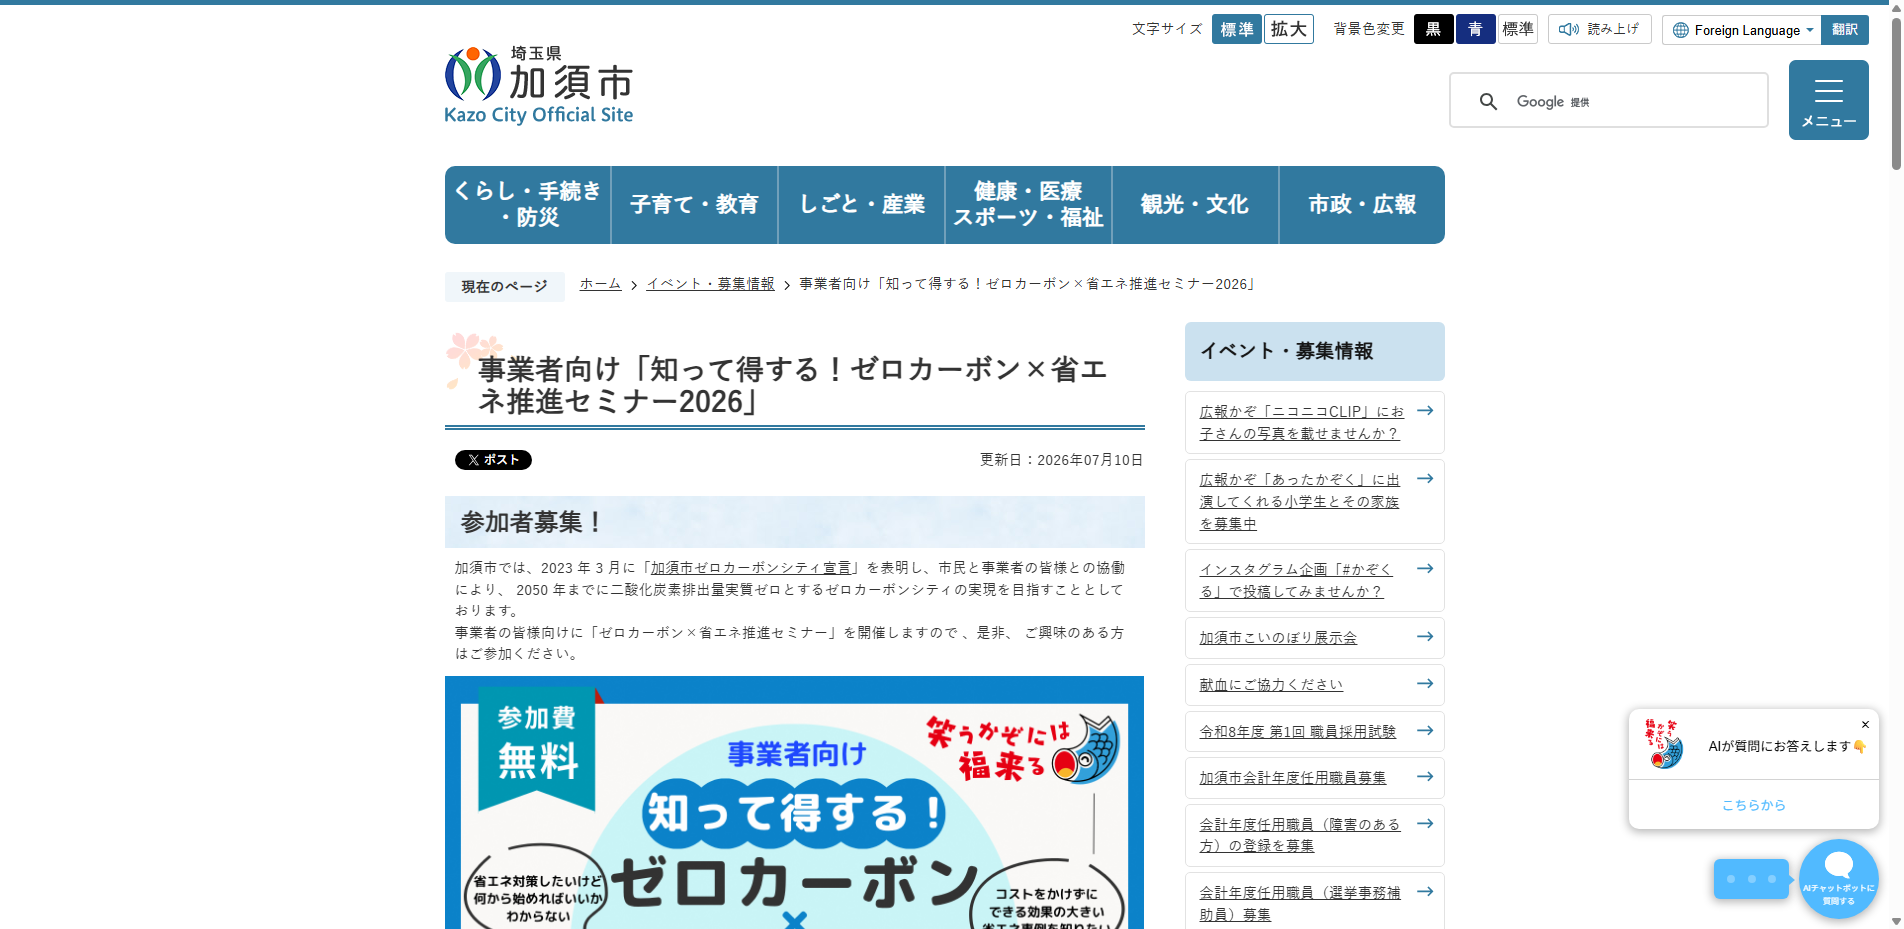Set text size to 標準
Viewport: 1904px width, 929px height.
(x=1237, y=29)
